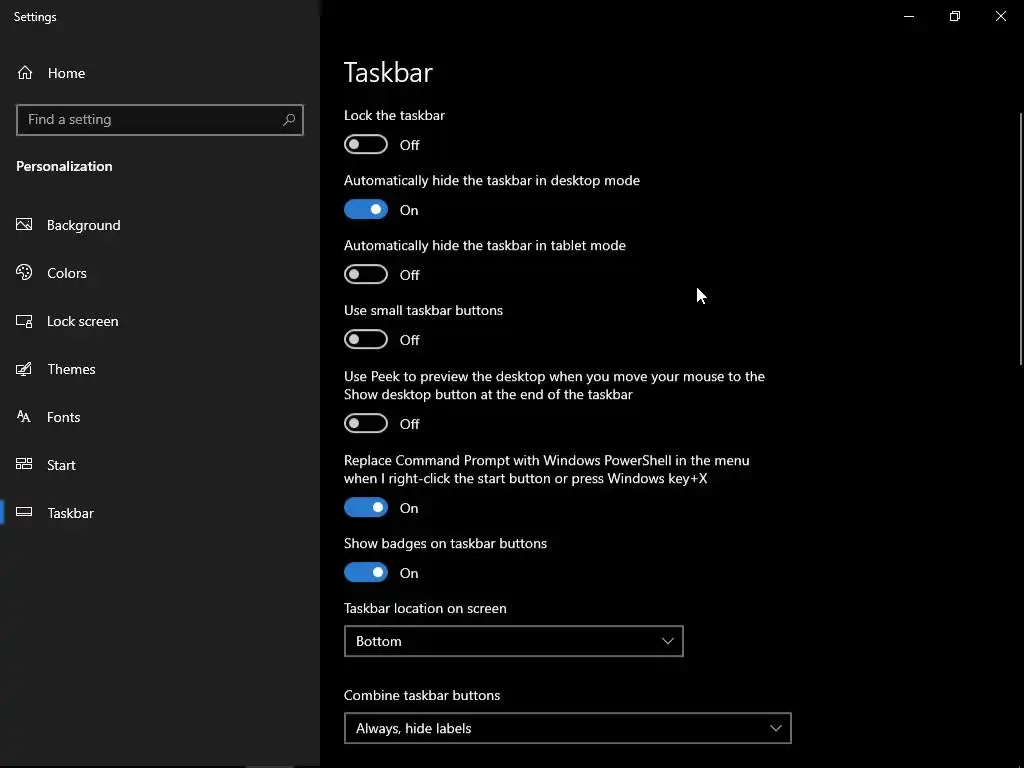
Task: Open Taskbar location on screen dropdown
Action: [513, 641]
